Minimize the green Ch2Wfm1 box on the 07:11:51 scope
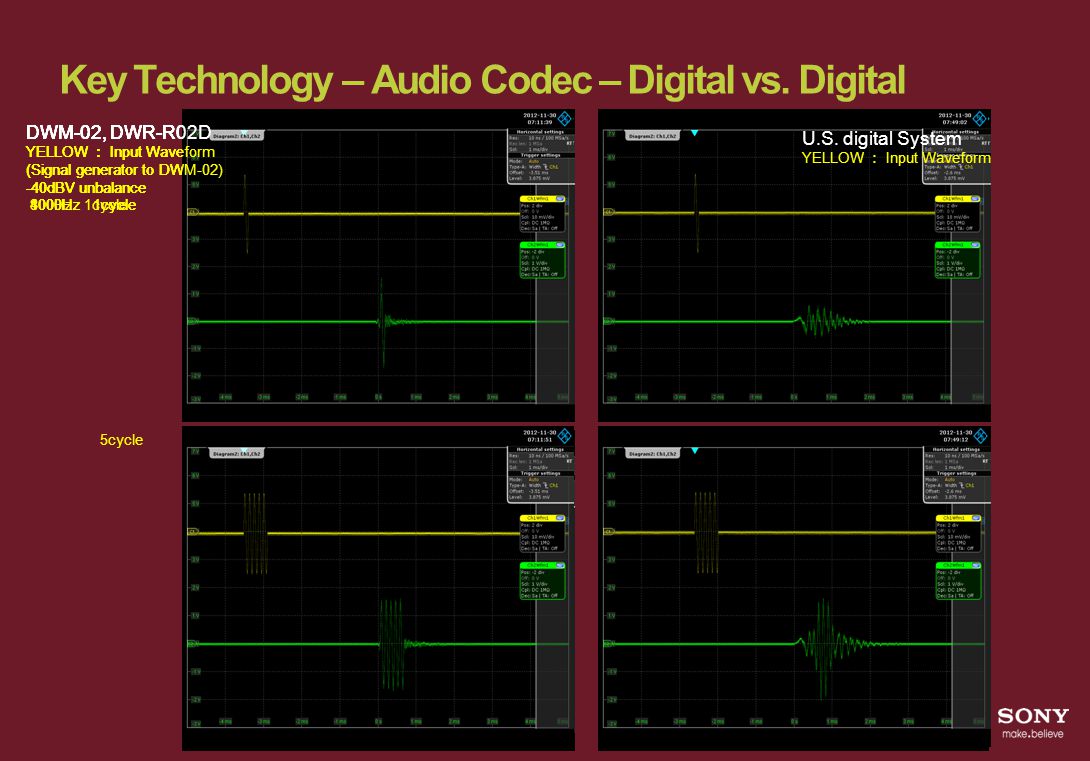The width and height of the screenshot is (1090, 761). click(560, 565)
